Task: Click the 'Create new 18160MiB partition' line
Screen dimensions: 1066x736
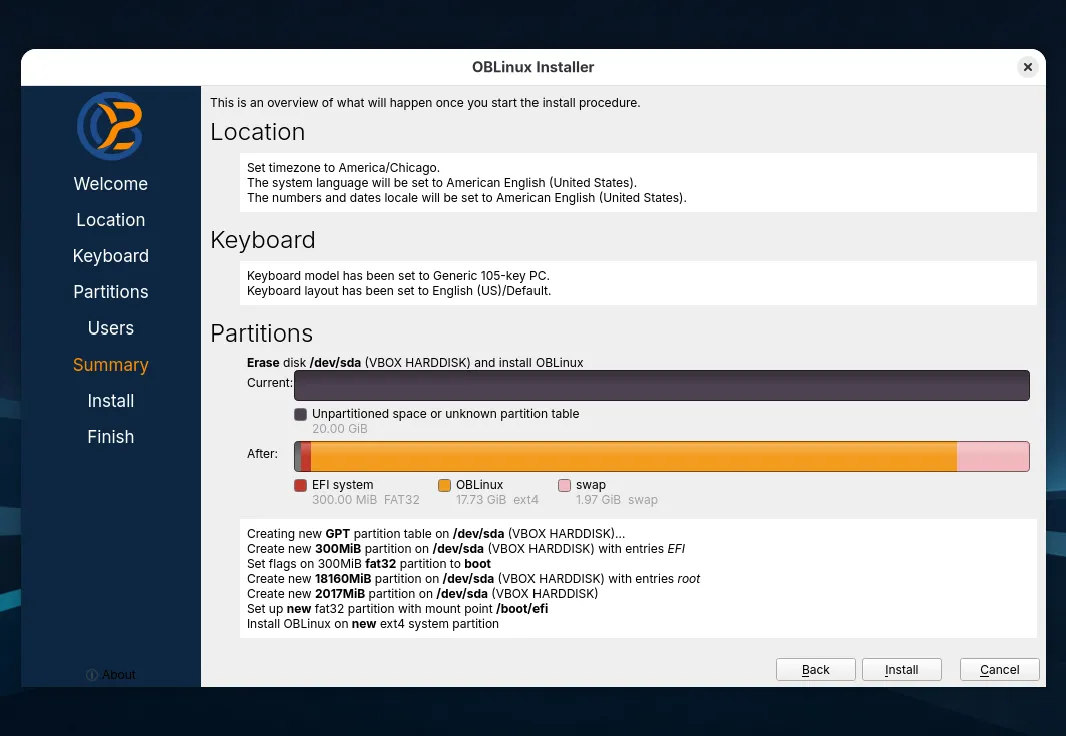Action: 473,578
